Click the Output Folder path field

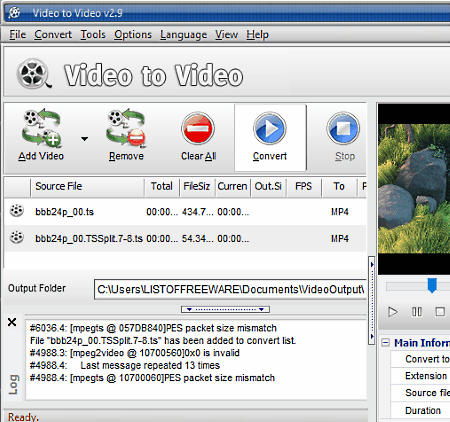230,289
